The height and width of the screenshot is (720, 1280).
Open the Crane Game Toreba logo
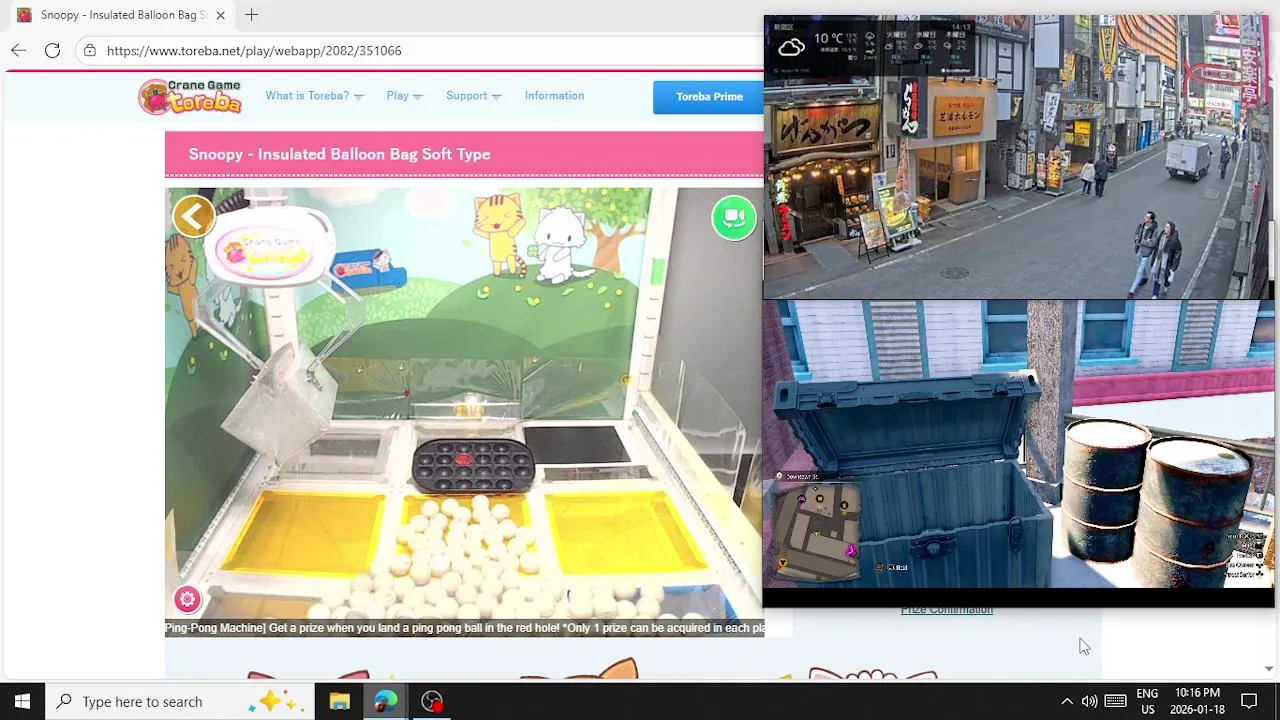[x=191, y=96]
